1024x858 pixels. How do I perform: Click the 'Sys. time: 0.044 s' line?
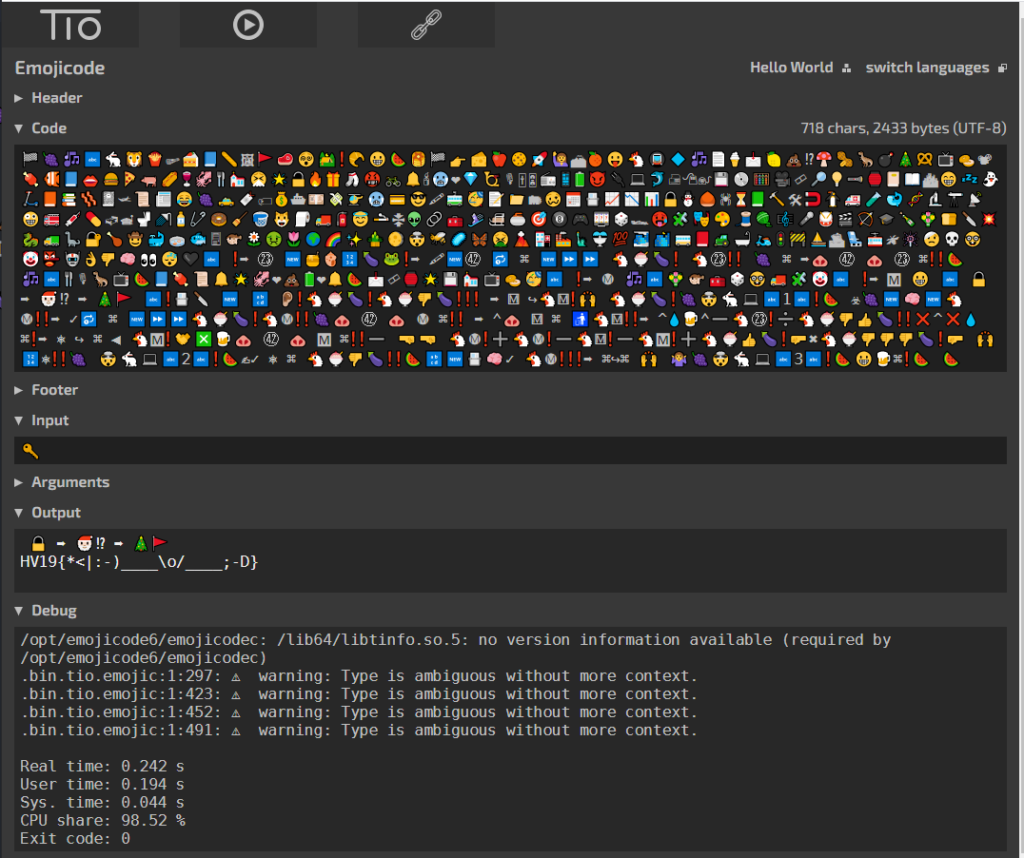[x=102, y=802]
